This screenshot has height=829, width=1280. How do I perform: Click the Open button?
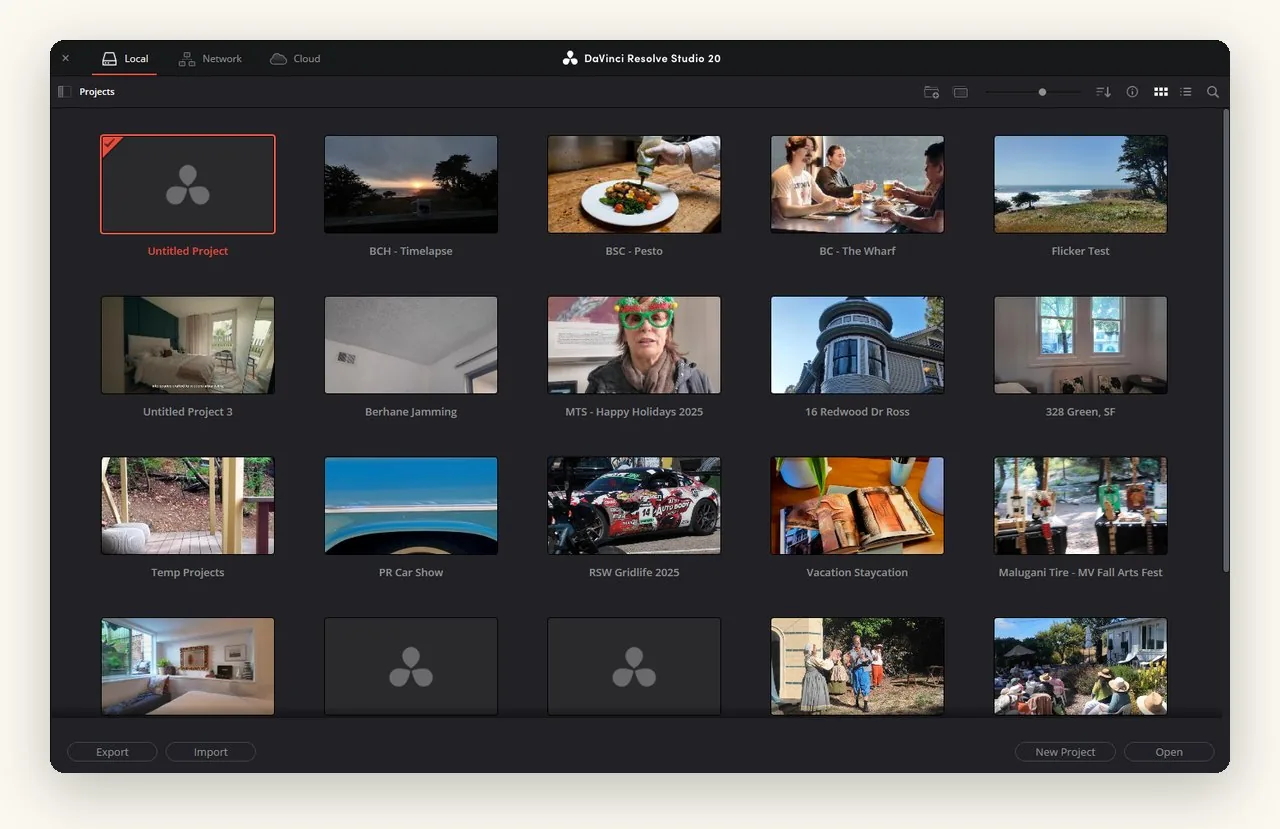(1169, 752)
